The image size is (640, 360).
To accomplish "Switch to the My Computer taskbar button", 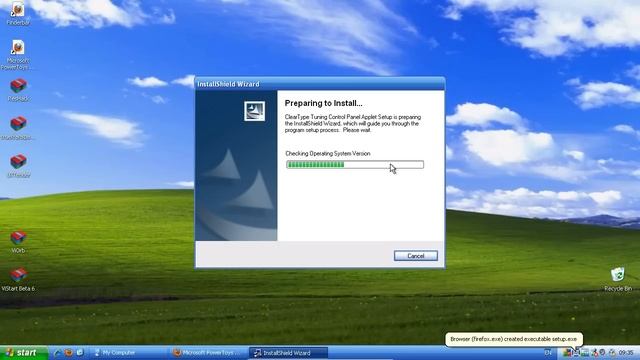I will tap(128, 353).
